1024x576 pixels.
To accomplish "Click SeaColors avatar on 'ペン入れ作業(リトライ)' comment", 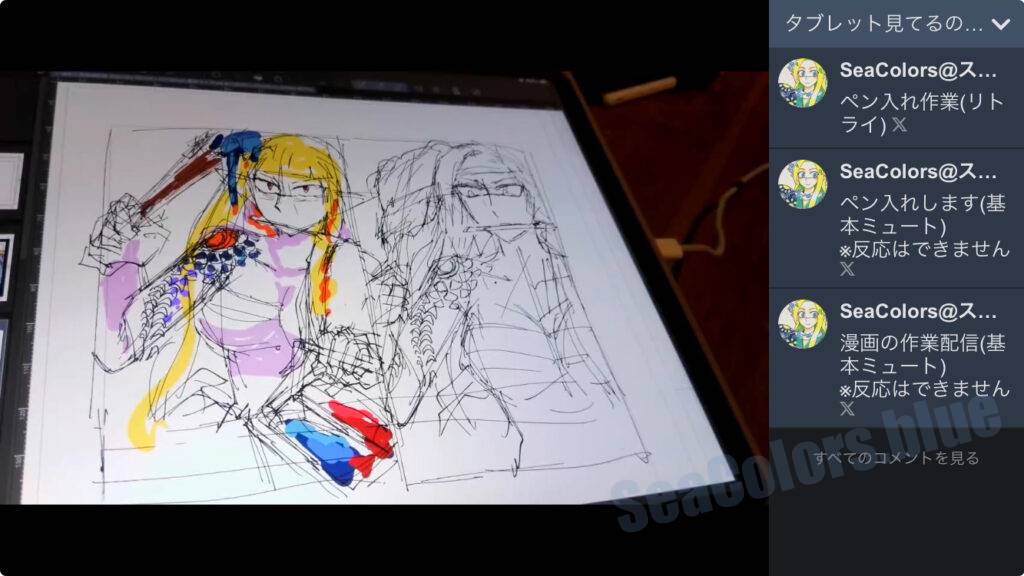I will pyautogui.click(x=802, y=83).
